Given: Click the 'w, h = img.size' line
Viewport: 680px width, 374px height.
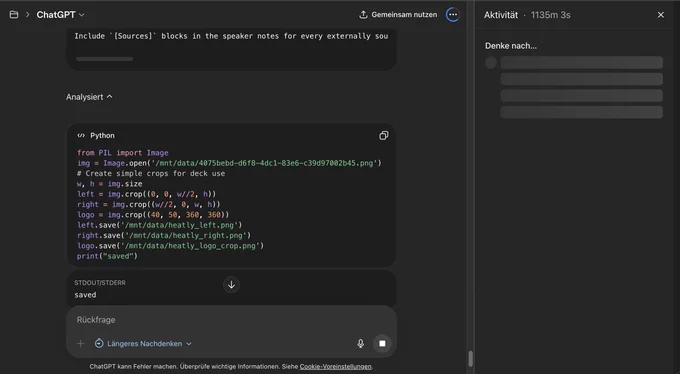Looking at the screenshot, I should [x=109, y=184].
